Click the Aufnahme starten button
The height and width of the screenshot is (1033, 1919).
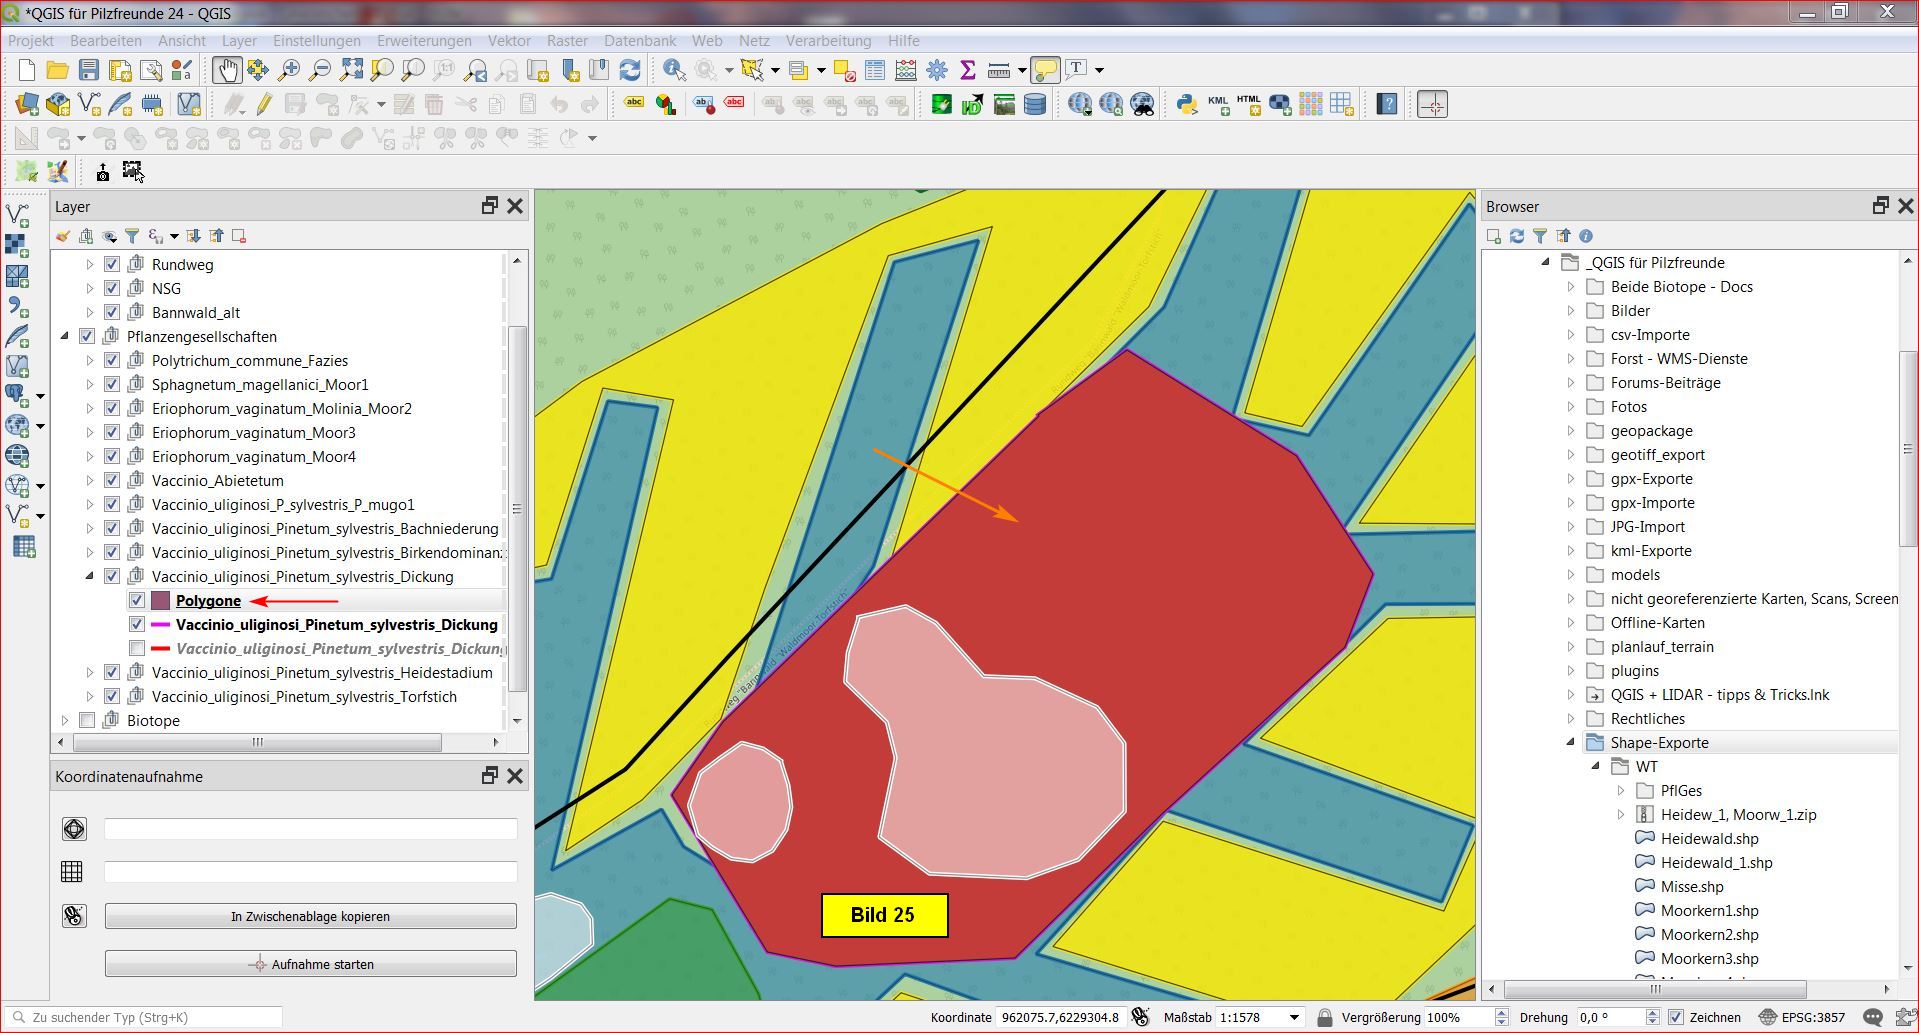click(310, 964)
